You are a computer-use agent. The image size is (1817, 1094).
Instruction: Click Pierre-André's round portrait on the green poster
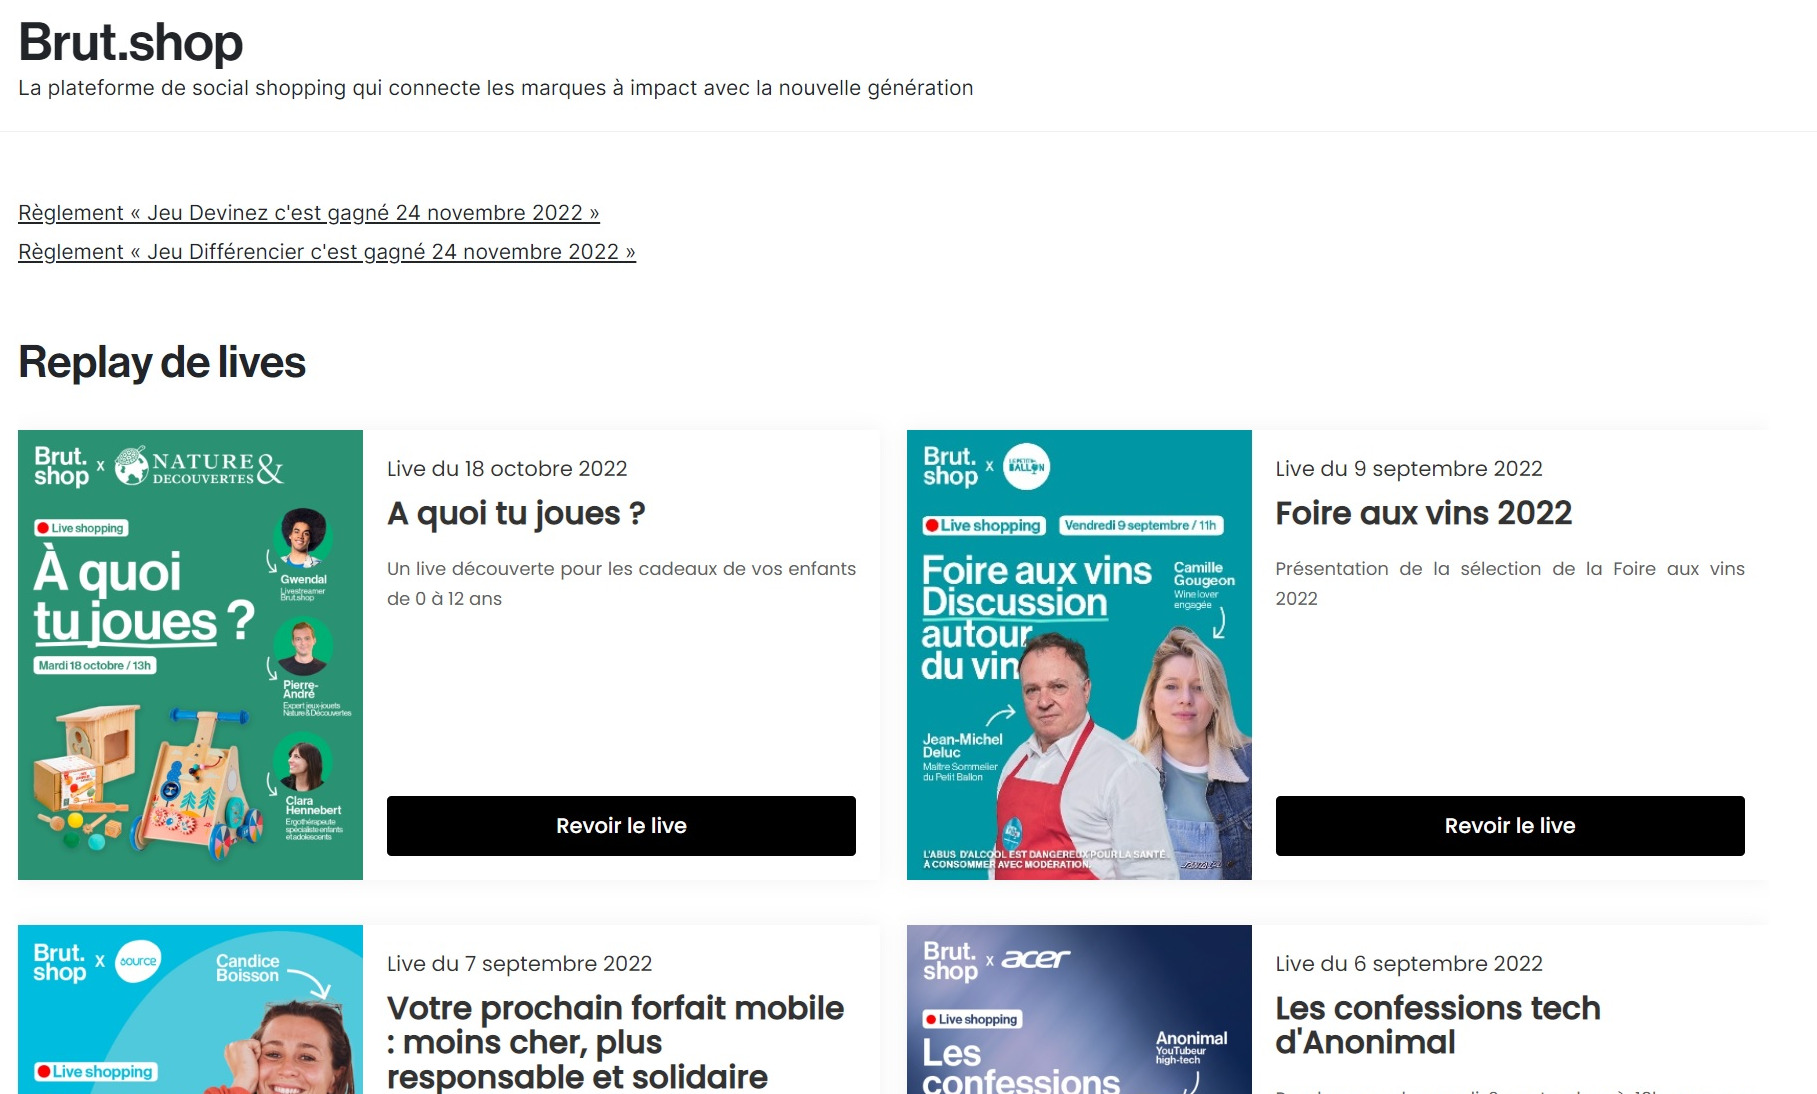(x=303, y=646)
